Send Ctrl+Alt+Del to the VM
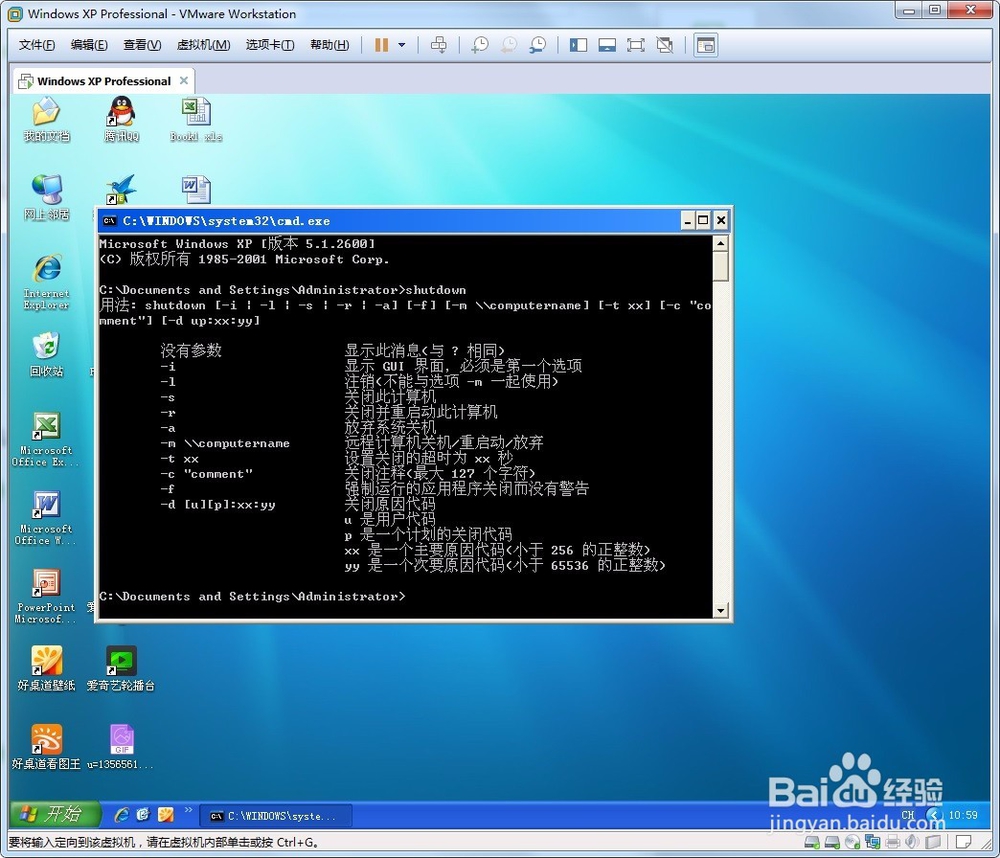This screenshot has height=858, width=1000. 439,45
